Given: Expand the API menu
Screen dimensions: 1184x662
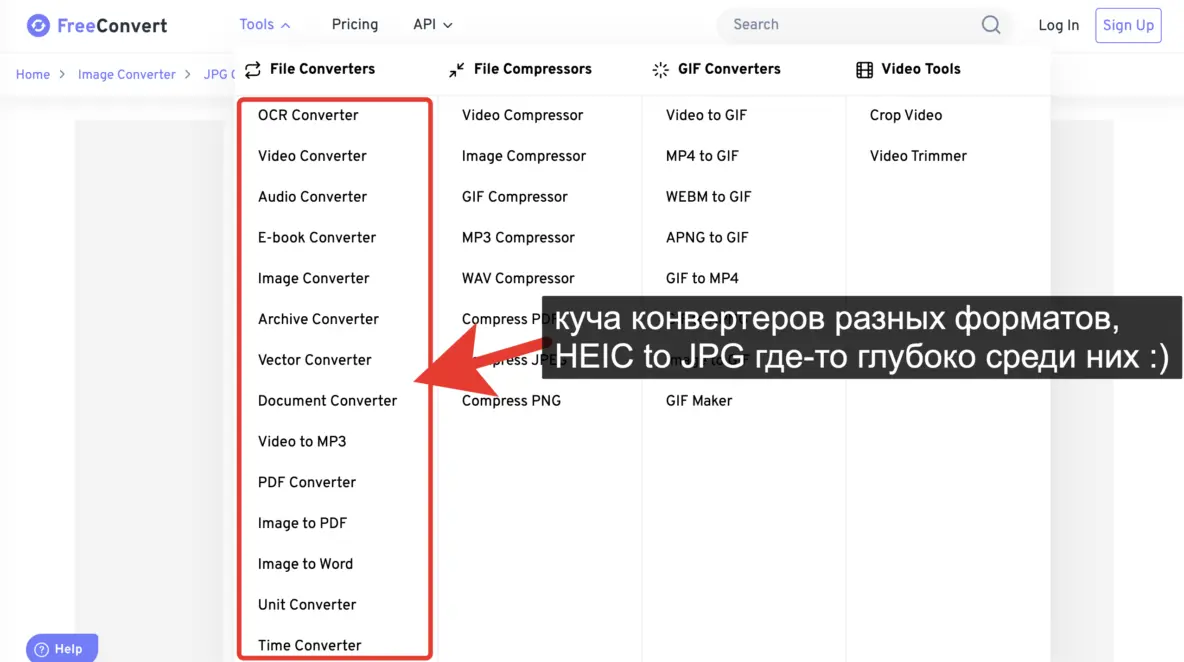Looking at the screenshot, I should 432,24.
